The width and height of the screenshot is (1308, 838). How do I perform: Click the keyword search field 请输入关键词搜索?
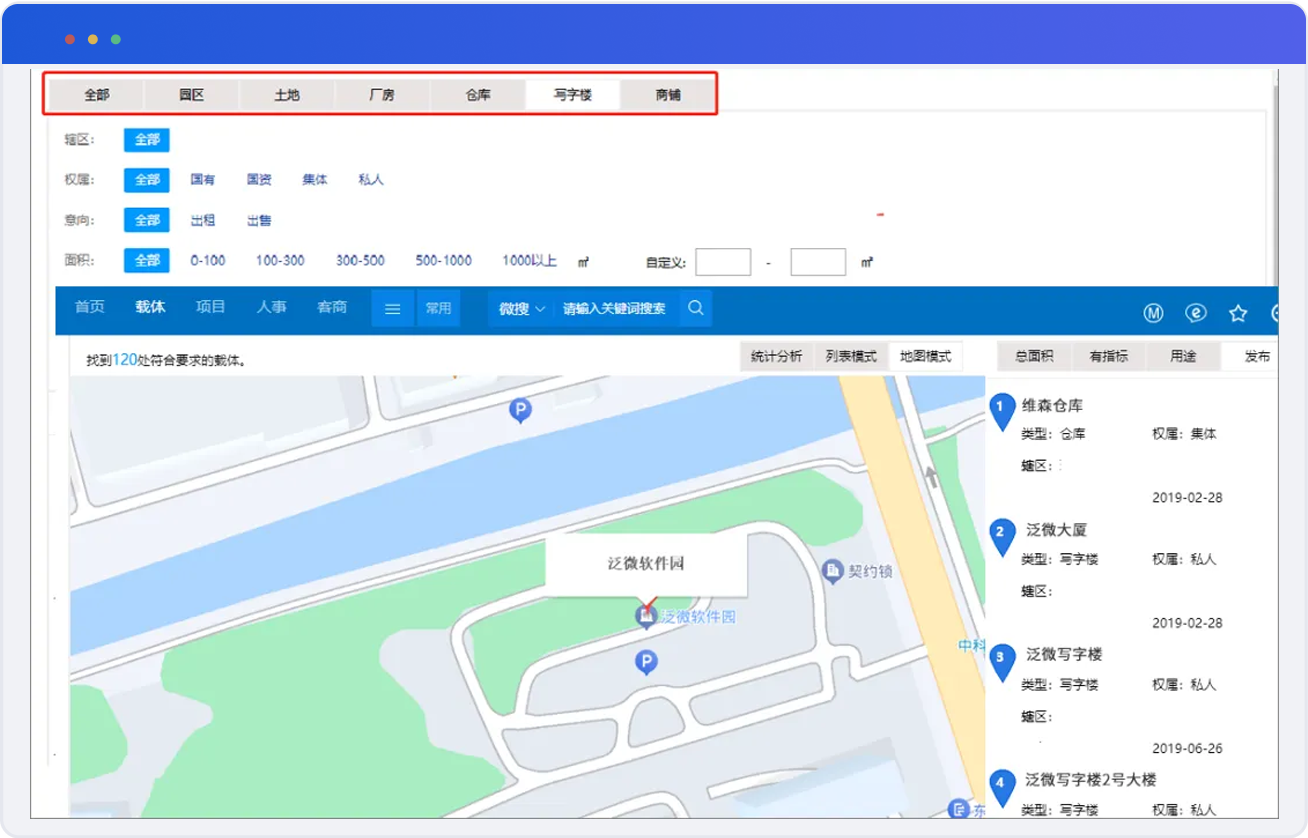click(x=614, y=309)
